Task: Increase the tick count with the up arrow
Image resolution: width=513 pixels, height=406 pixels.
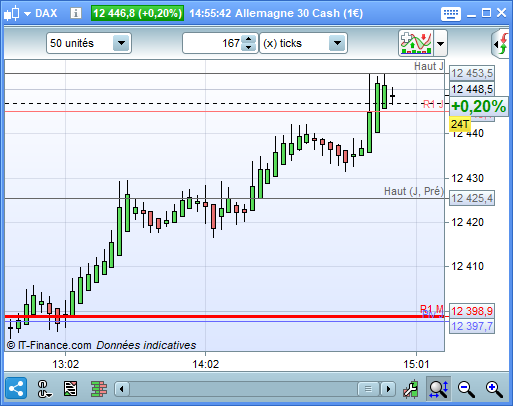Action: point(249,39)
